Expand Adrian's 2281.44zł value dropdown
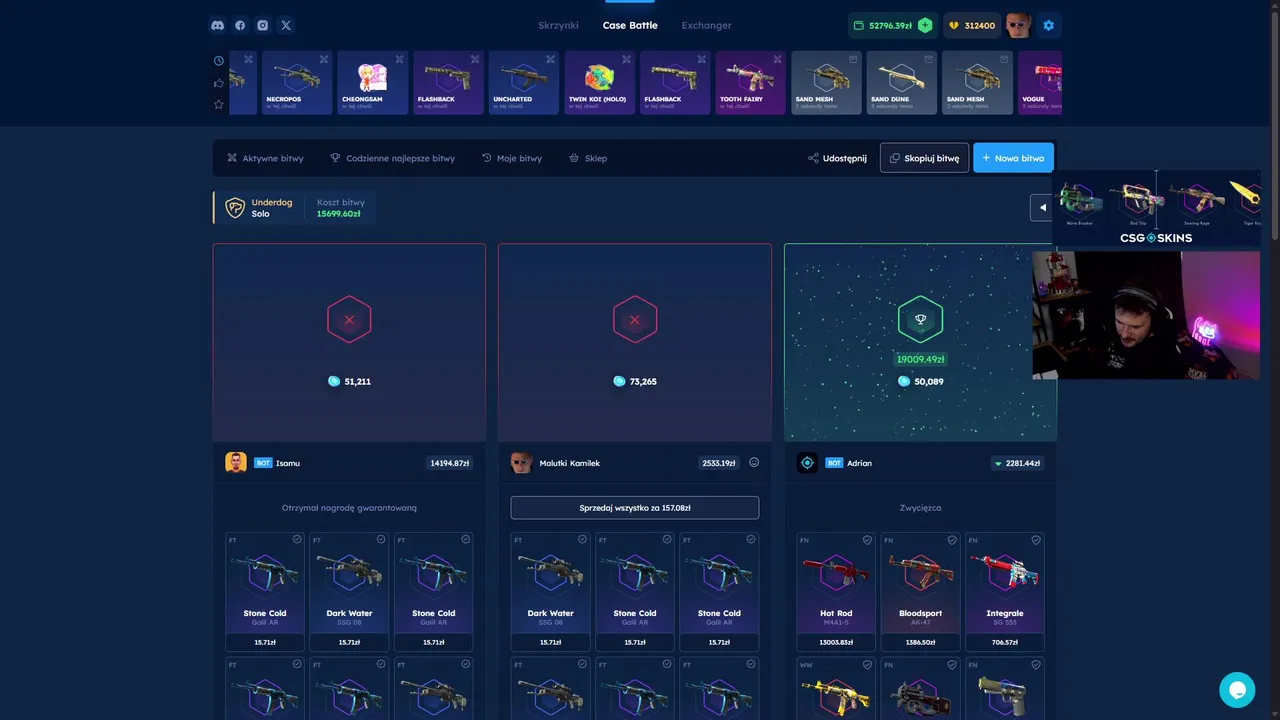The height and width of the screenshot is (720, 1280). [1017, 463]
